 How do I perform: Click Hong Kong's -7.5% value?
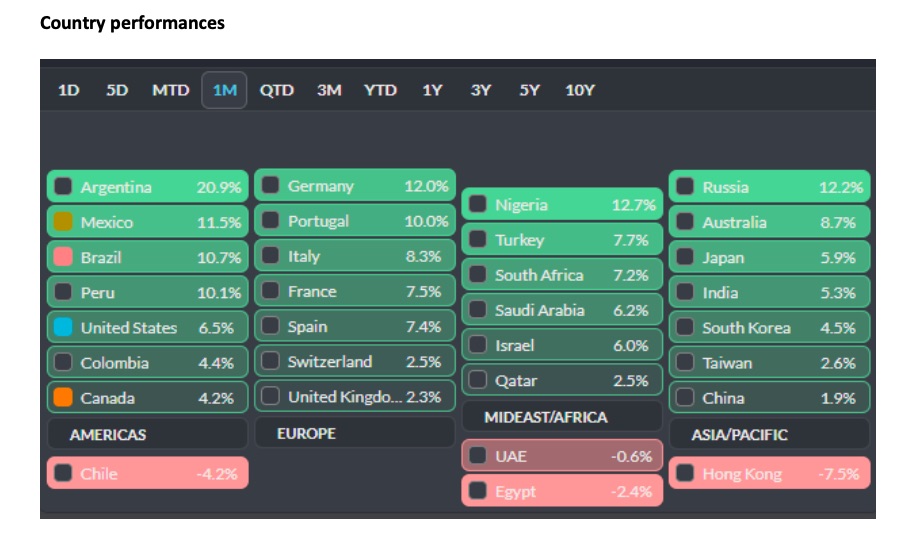[x=839, y=474]
